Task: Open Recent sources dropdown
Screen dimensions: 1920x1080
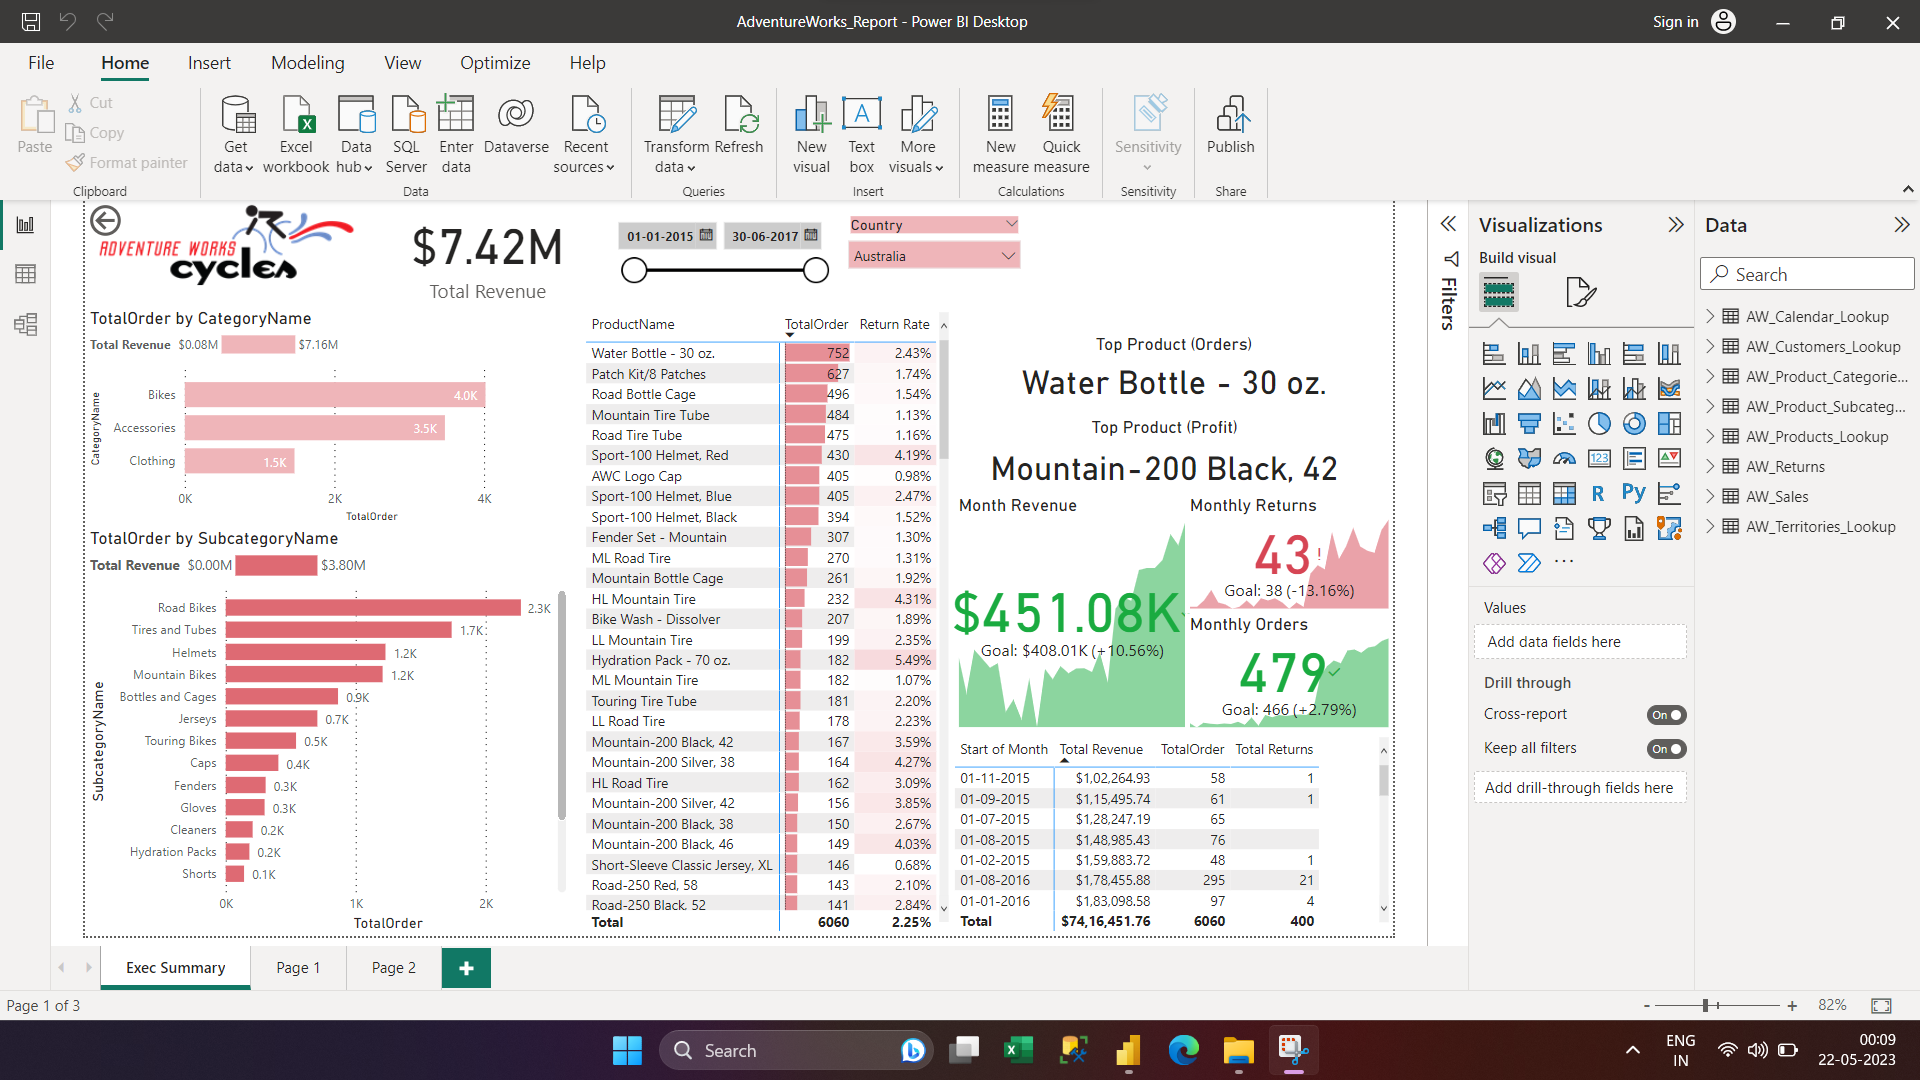Action: (x=585, y=135)
